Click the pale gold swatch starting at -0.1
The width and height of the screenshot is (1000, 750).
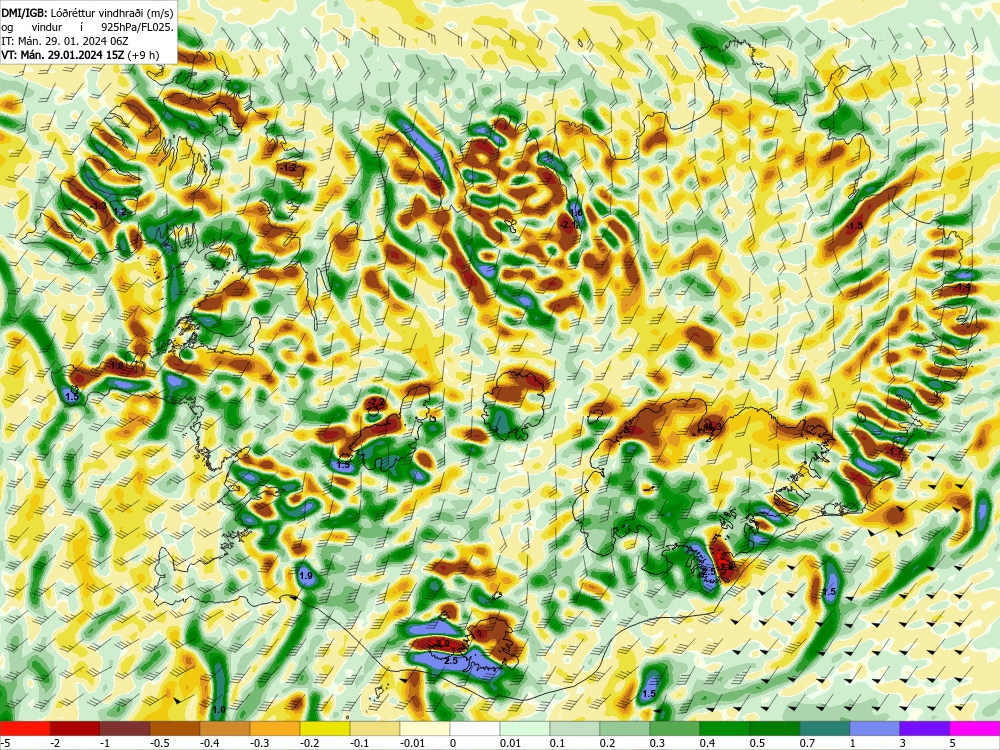pyautogui.click(x=375, y=728)
